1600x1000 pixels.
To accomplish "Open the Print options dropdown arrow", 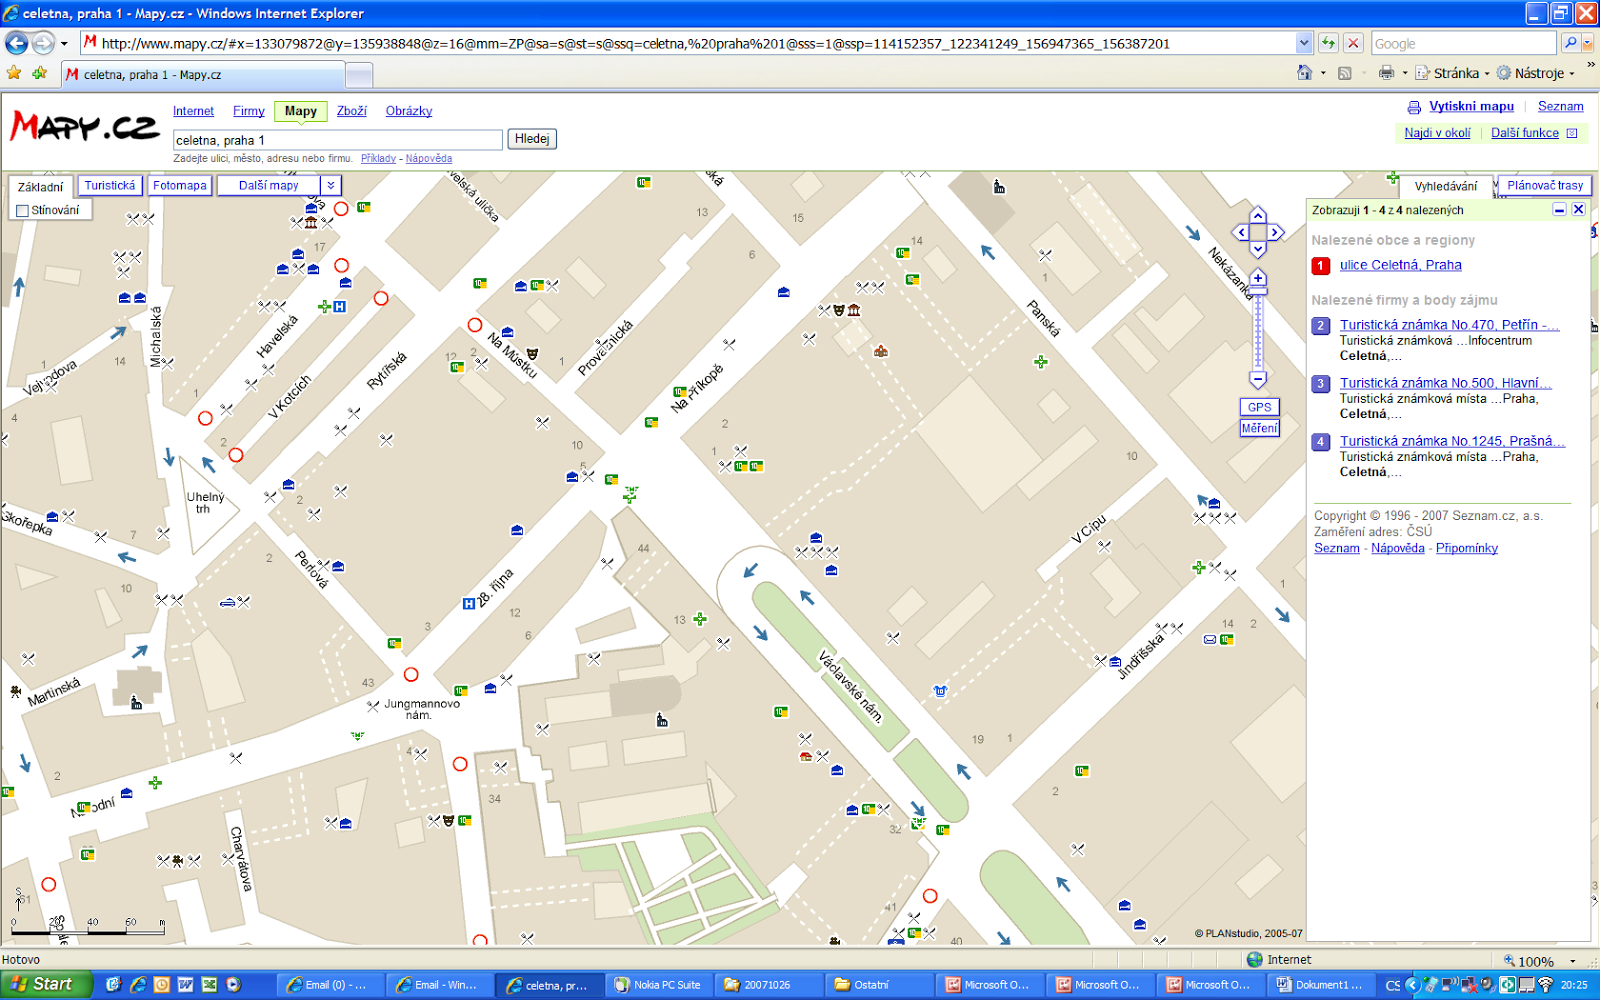I will click(1405, 73).
